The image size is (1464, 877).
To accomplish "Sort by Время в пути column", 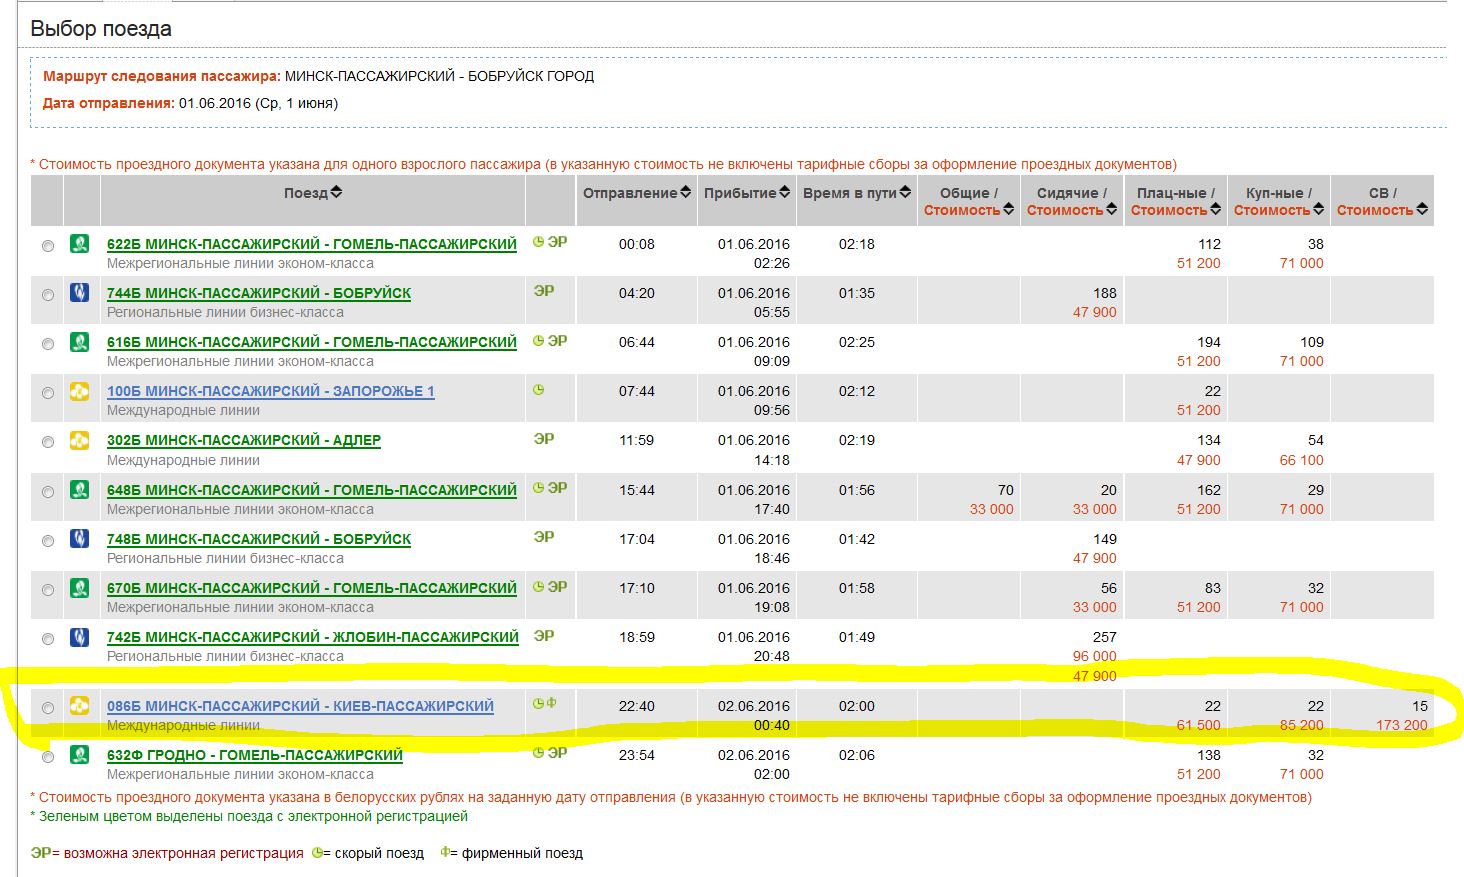I will (x=857, y=193).
